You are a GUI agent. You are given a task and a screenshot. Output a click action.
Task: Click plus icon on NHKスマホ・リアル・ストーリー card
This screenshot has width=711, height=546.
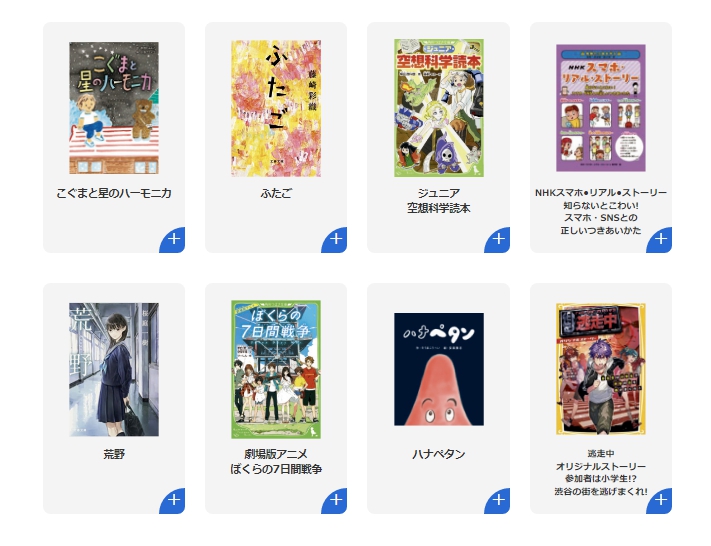[660, 240]
